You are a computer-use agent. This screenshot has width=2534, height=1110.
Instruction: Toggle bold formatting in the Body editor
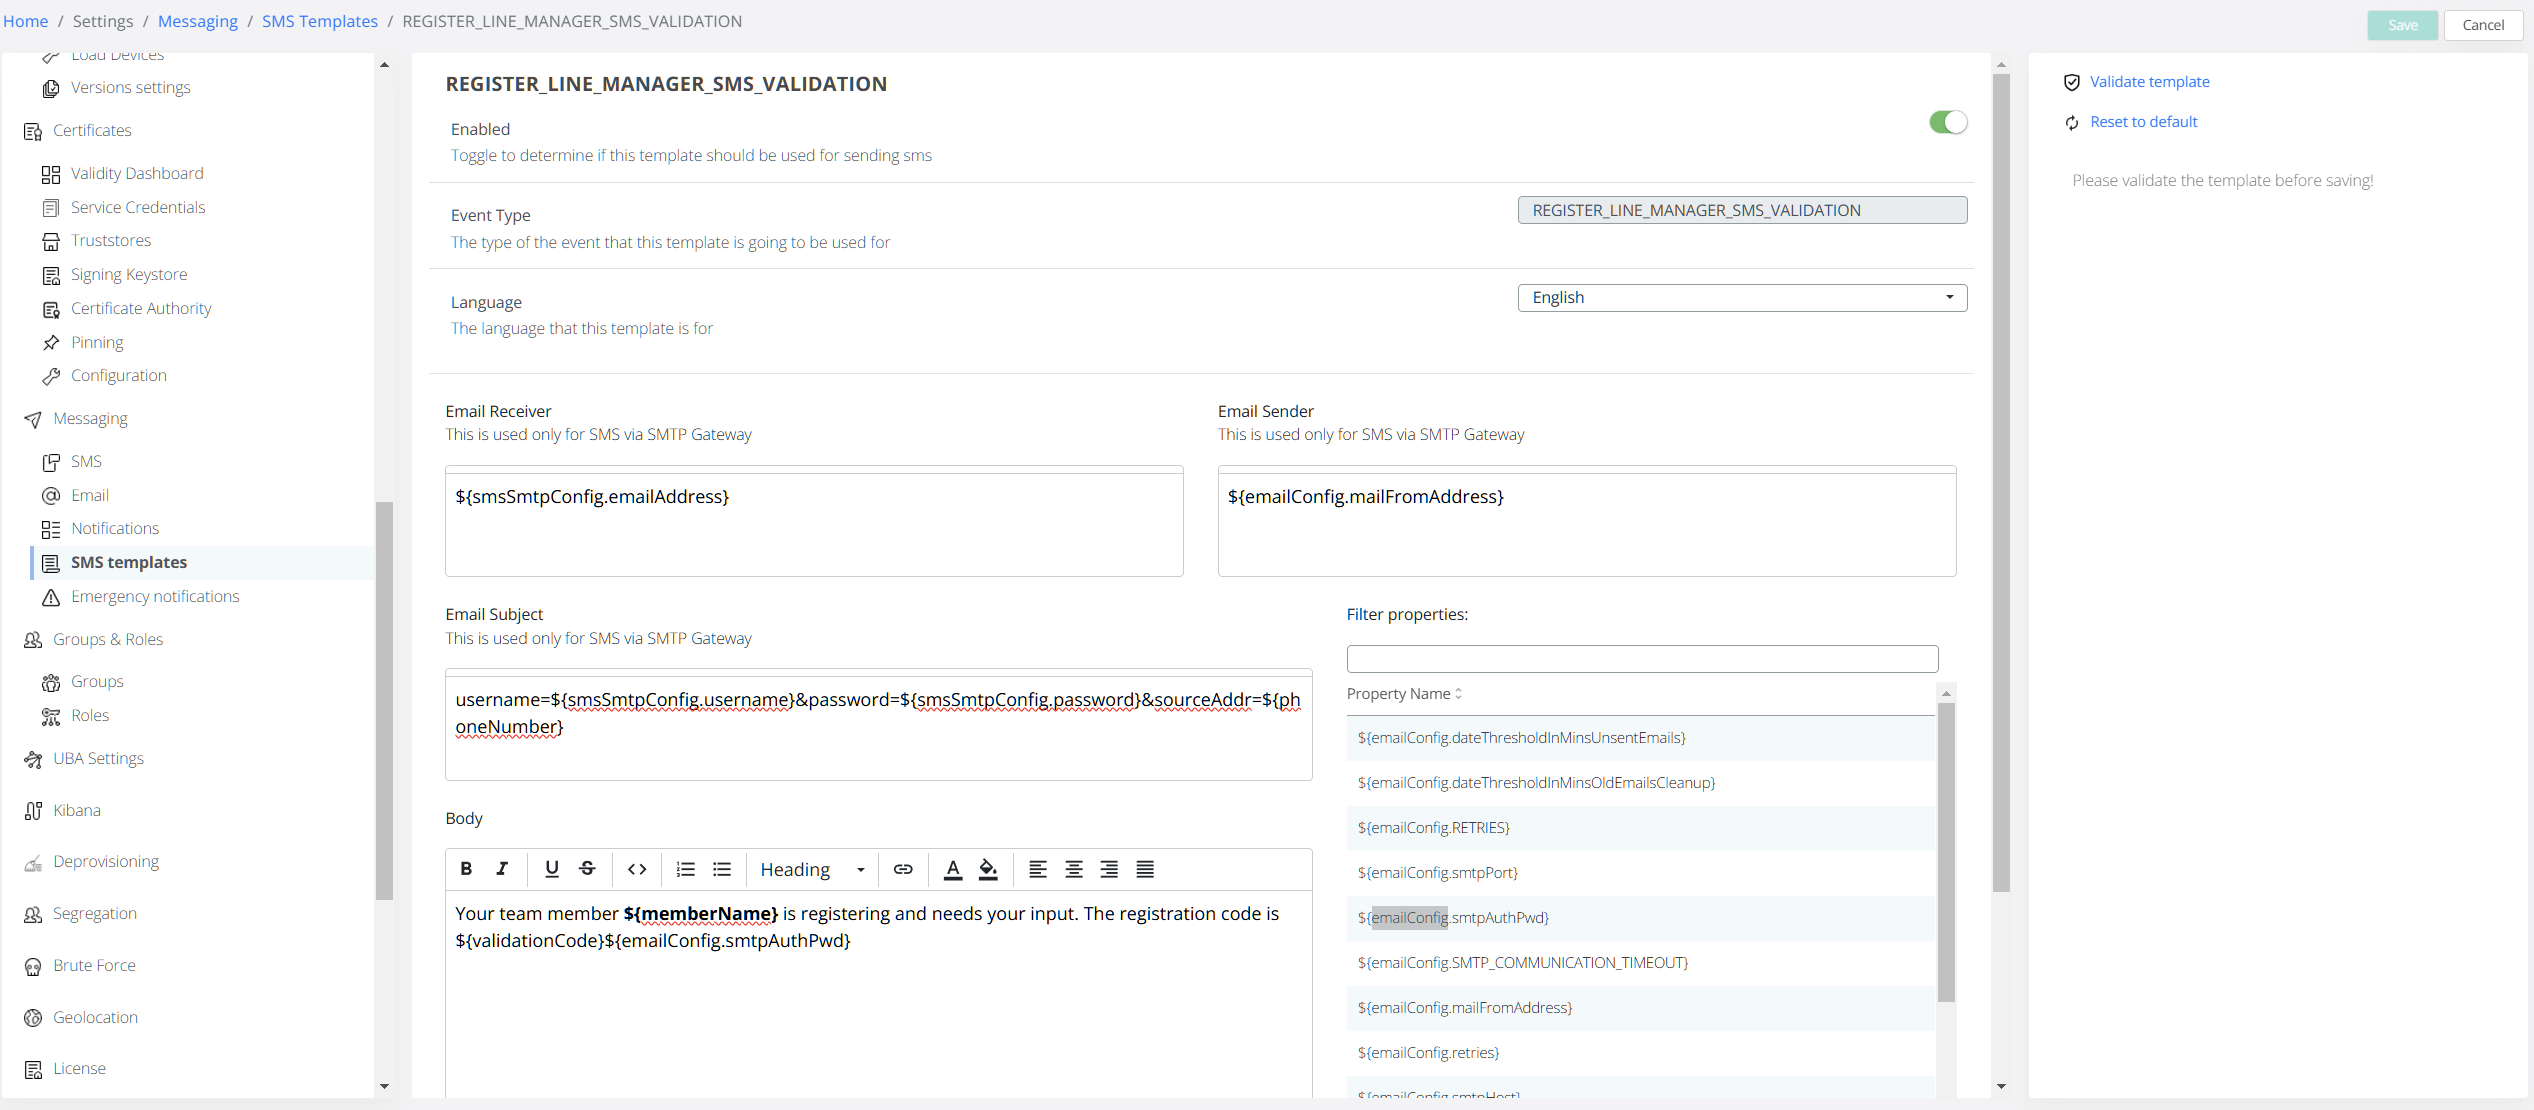click(x=466, y=869)
